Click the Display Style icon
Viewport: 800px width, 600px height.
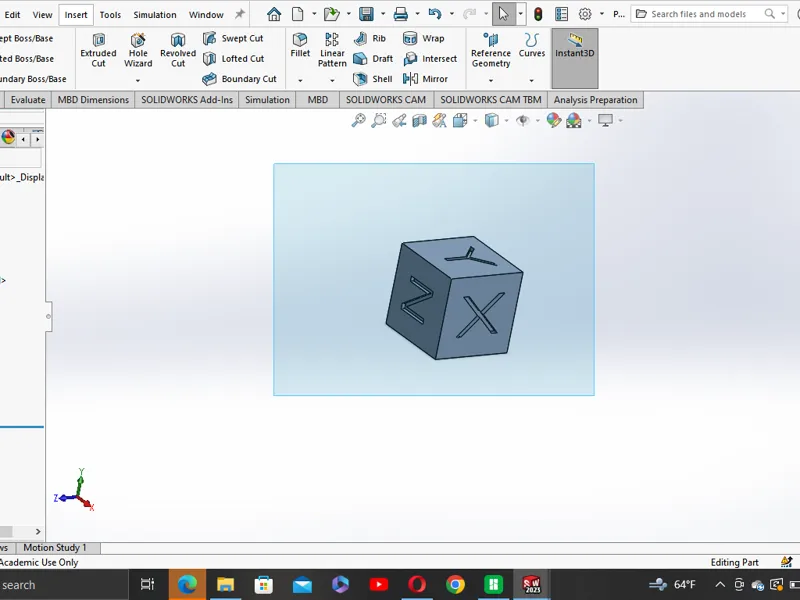(491, 120)
